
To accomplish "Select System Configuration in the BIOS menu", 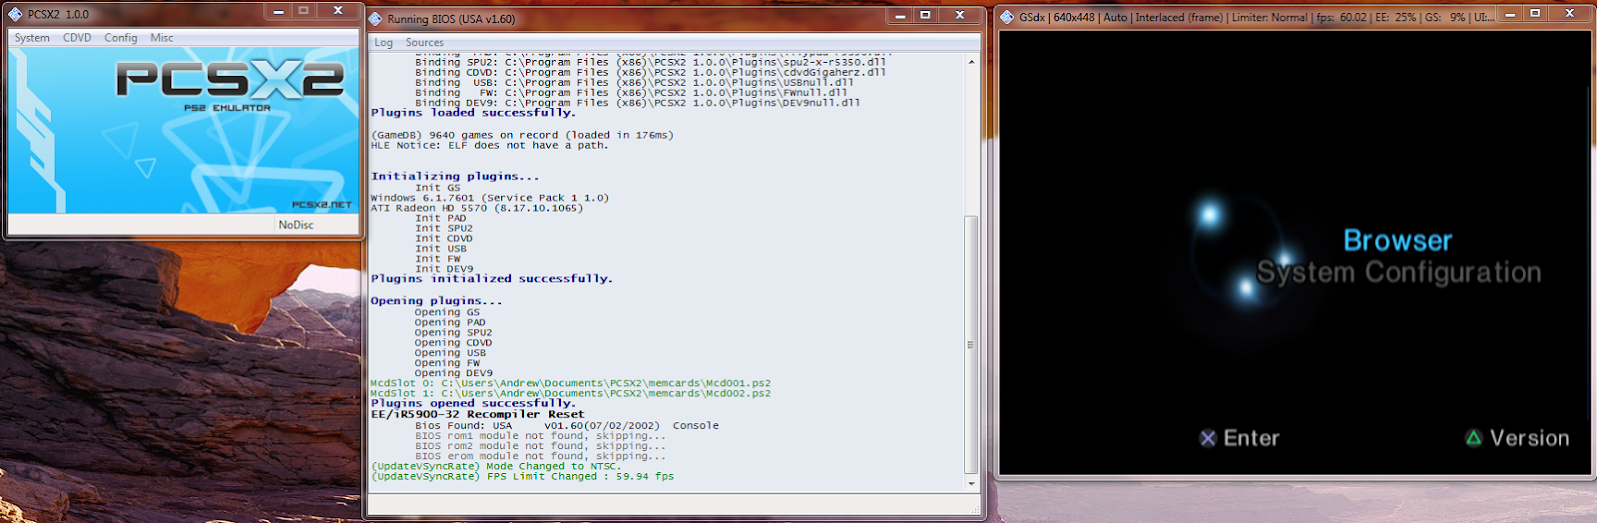I will coord(1399,272).
